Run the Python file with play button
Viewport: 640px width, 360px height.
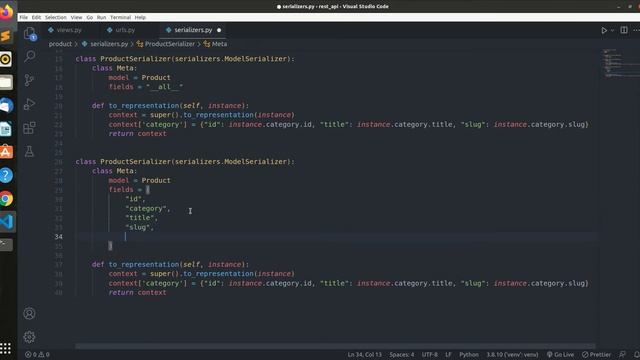604,30
